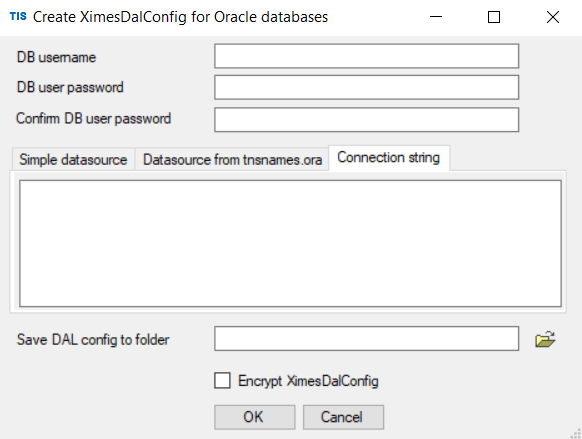Select the Confirm DB user password field

pyautogui.click(x=366, y=119)
